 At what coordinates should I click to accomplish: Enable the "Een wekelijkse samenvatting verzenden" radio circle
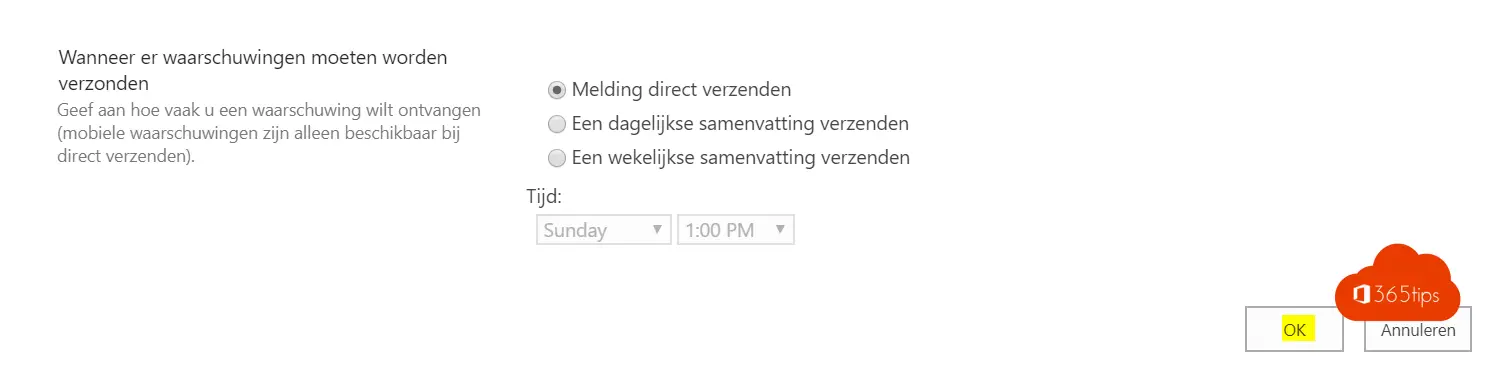pos(557,158)
